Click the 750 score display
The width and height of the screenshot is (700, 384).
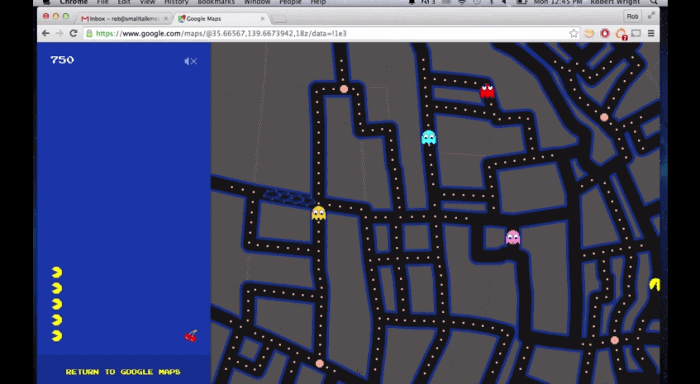62,60
